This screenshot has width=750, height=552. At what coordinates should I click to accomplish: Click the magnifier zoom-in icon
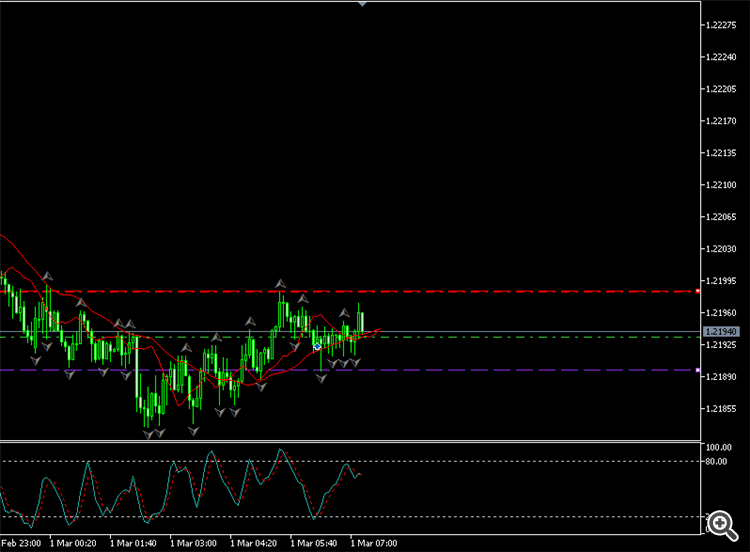point(722,525)
